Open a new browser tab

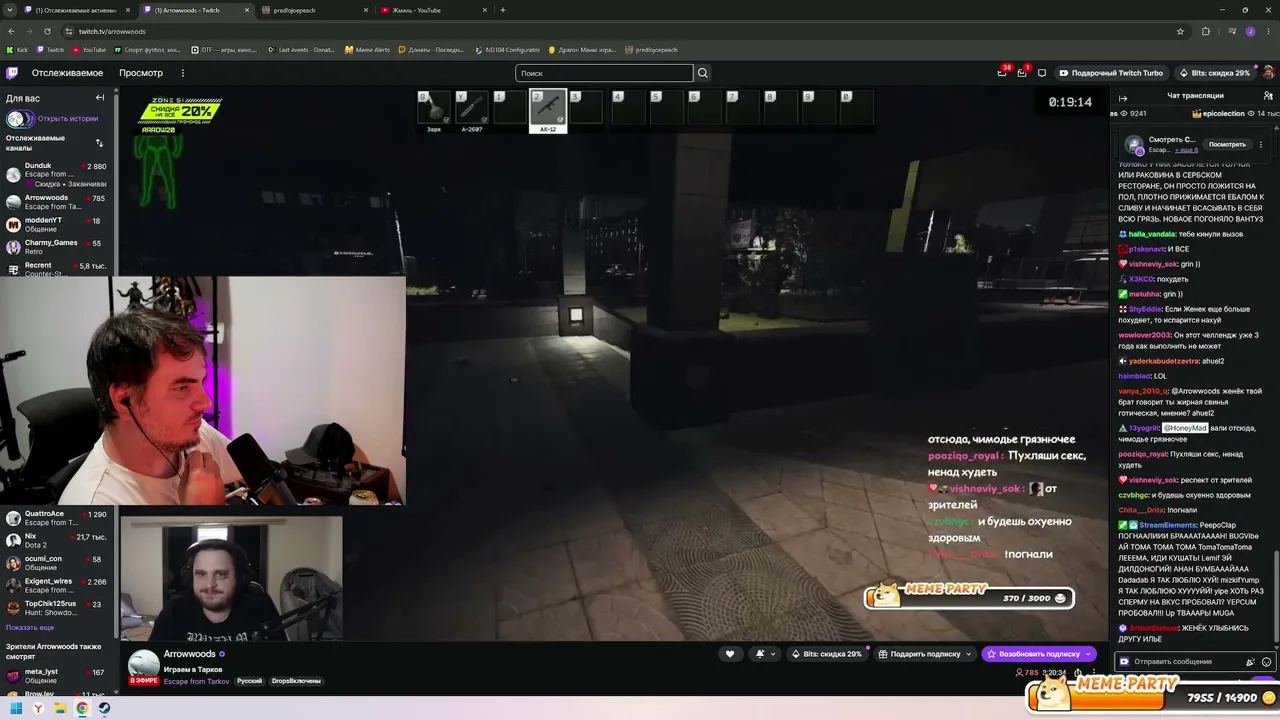503,10
